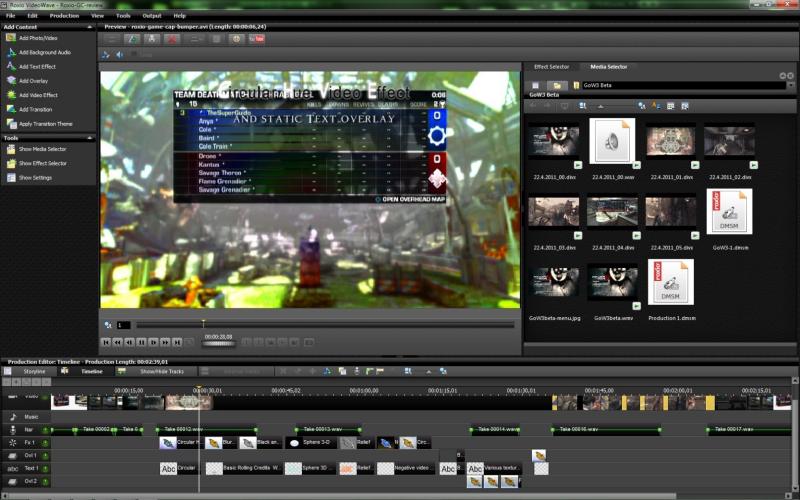Screen dimensions: 800x500
Task: Click the fast forward button
Action: click(x=165, y=342)
